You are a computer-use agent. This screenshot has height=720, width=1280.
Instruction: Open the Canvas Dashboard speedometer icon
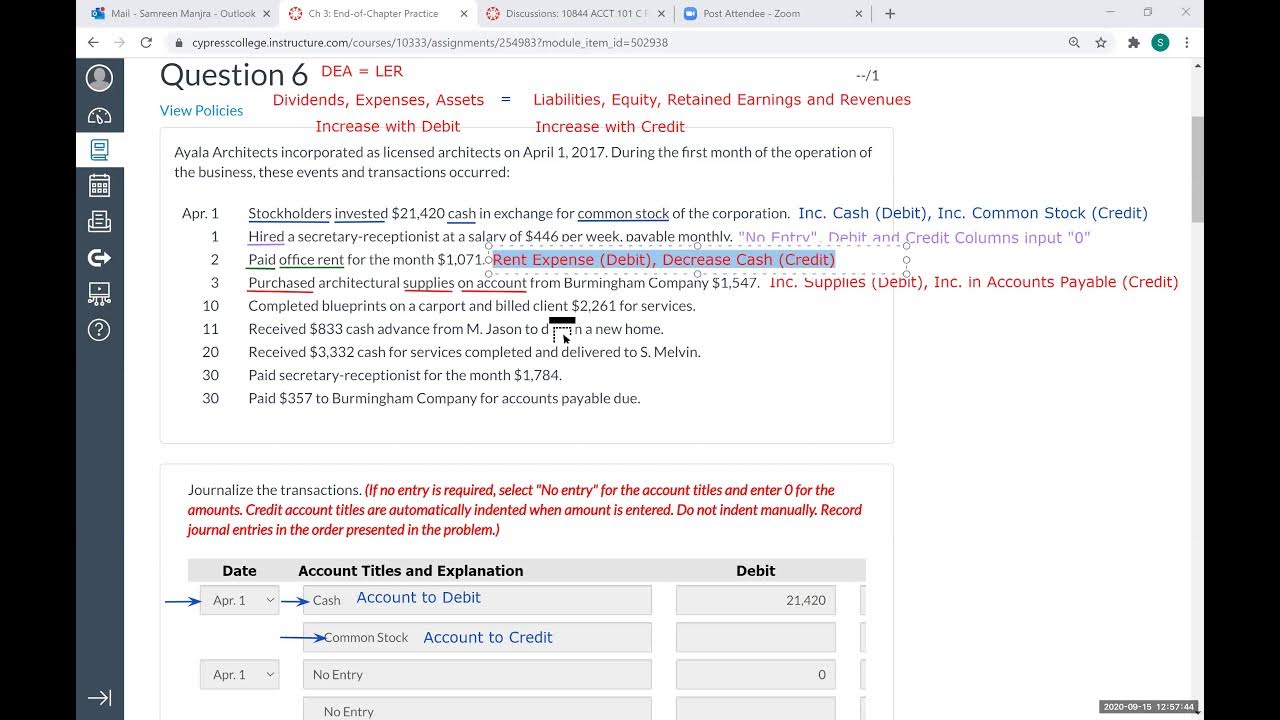coord(99,116)
